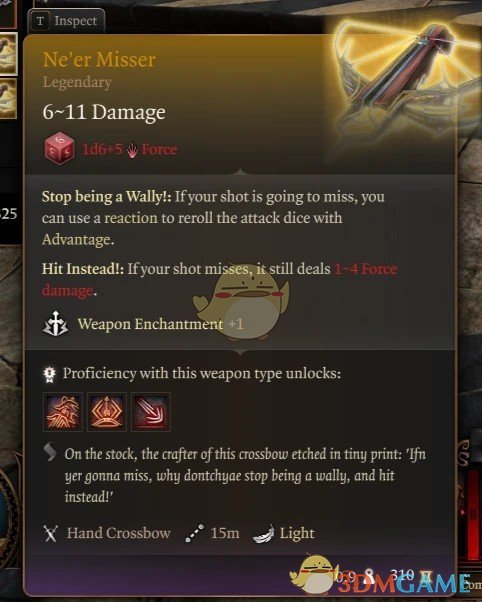Click the T key hint icon
The image size is (482, 602).
(x=40, y=21)
